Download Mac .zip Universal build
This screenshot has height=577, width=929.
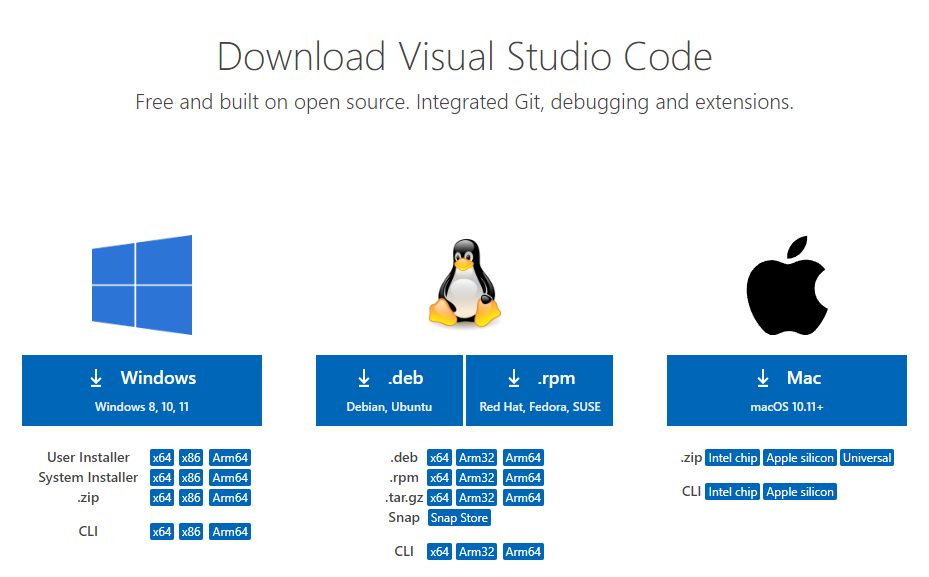867,458
